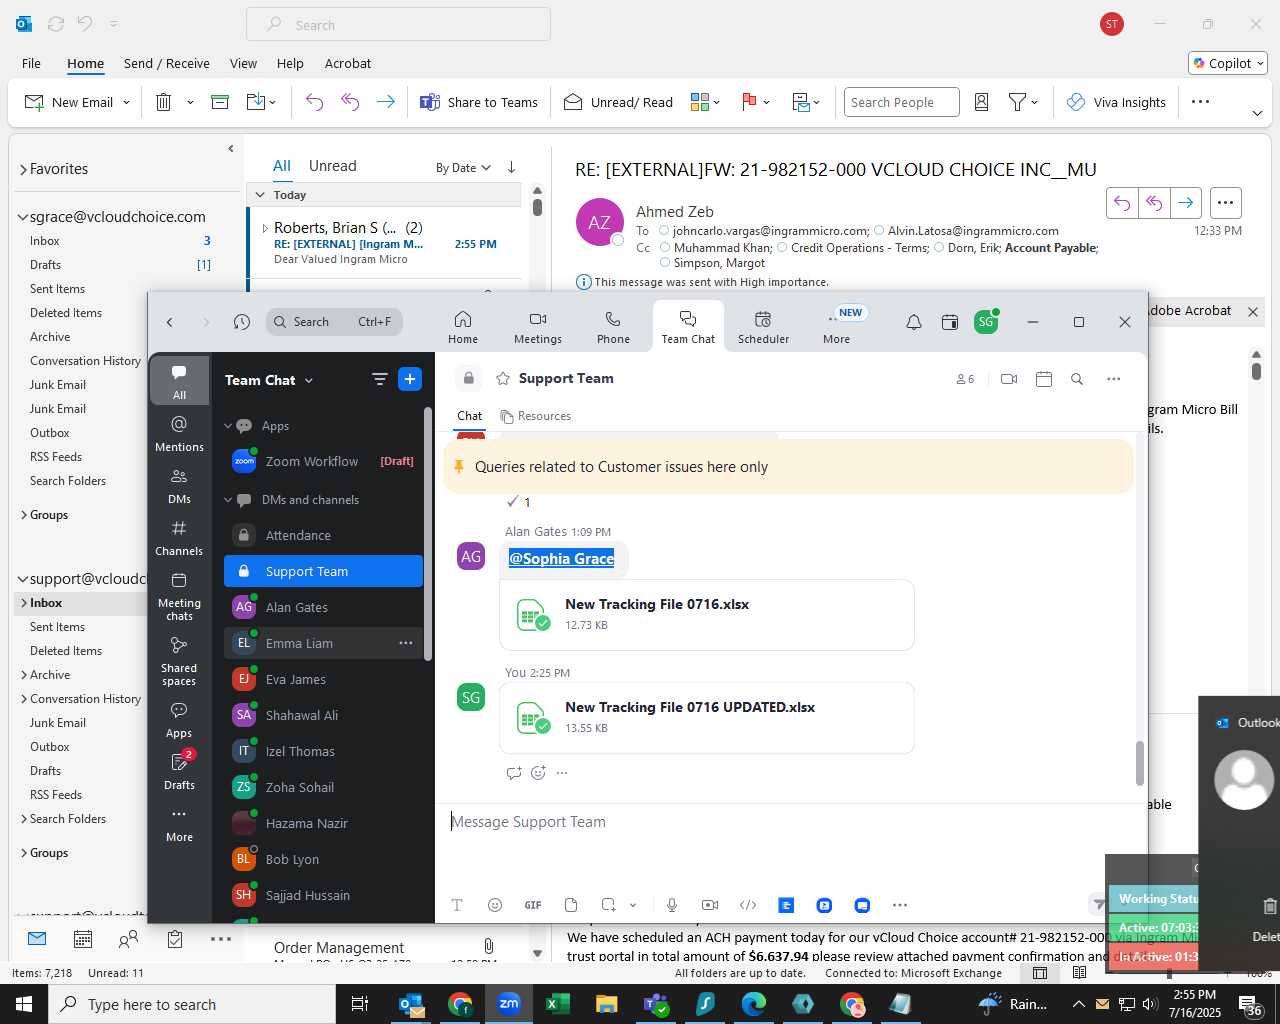Open the Outlook View tab

(x=243, y=63)
